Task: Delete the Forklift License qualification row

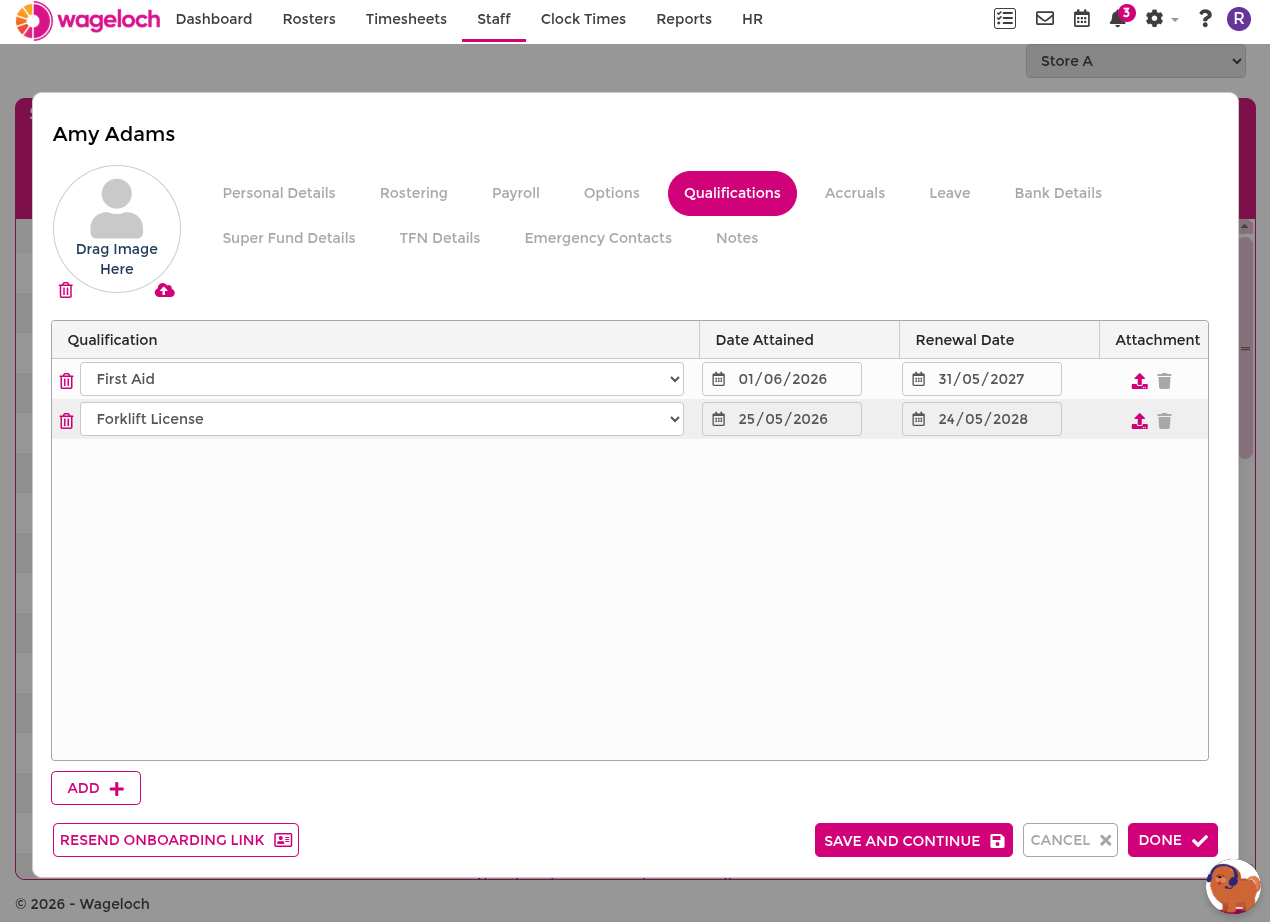Action: tap(66, 420)
